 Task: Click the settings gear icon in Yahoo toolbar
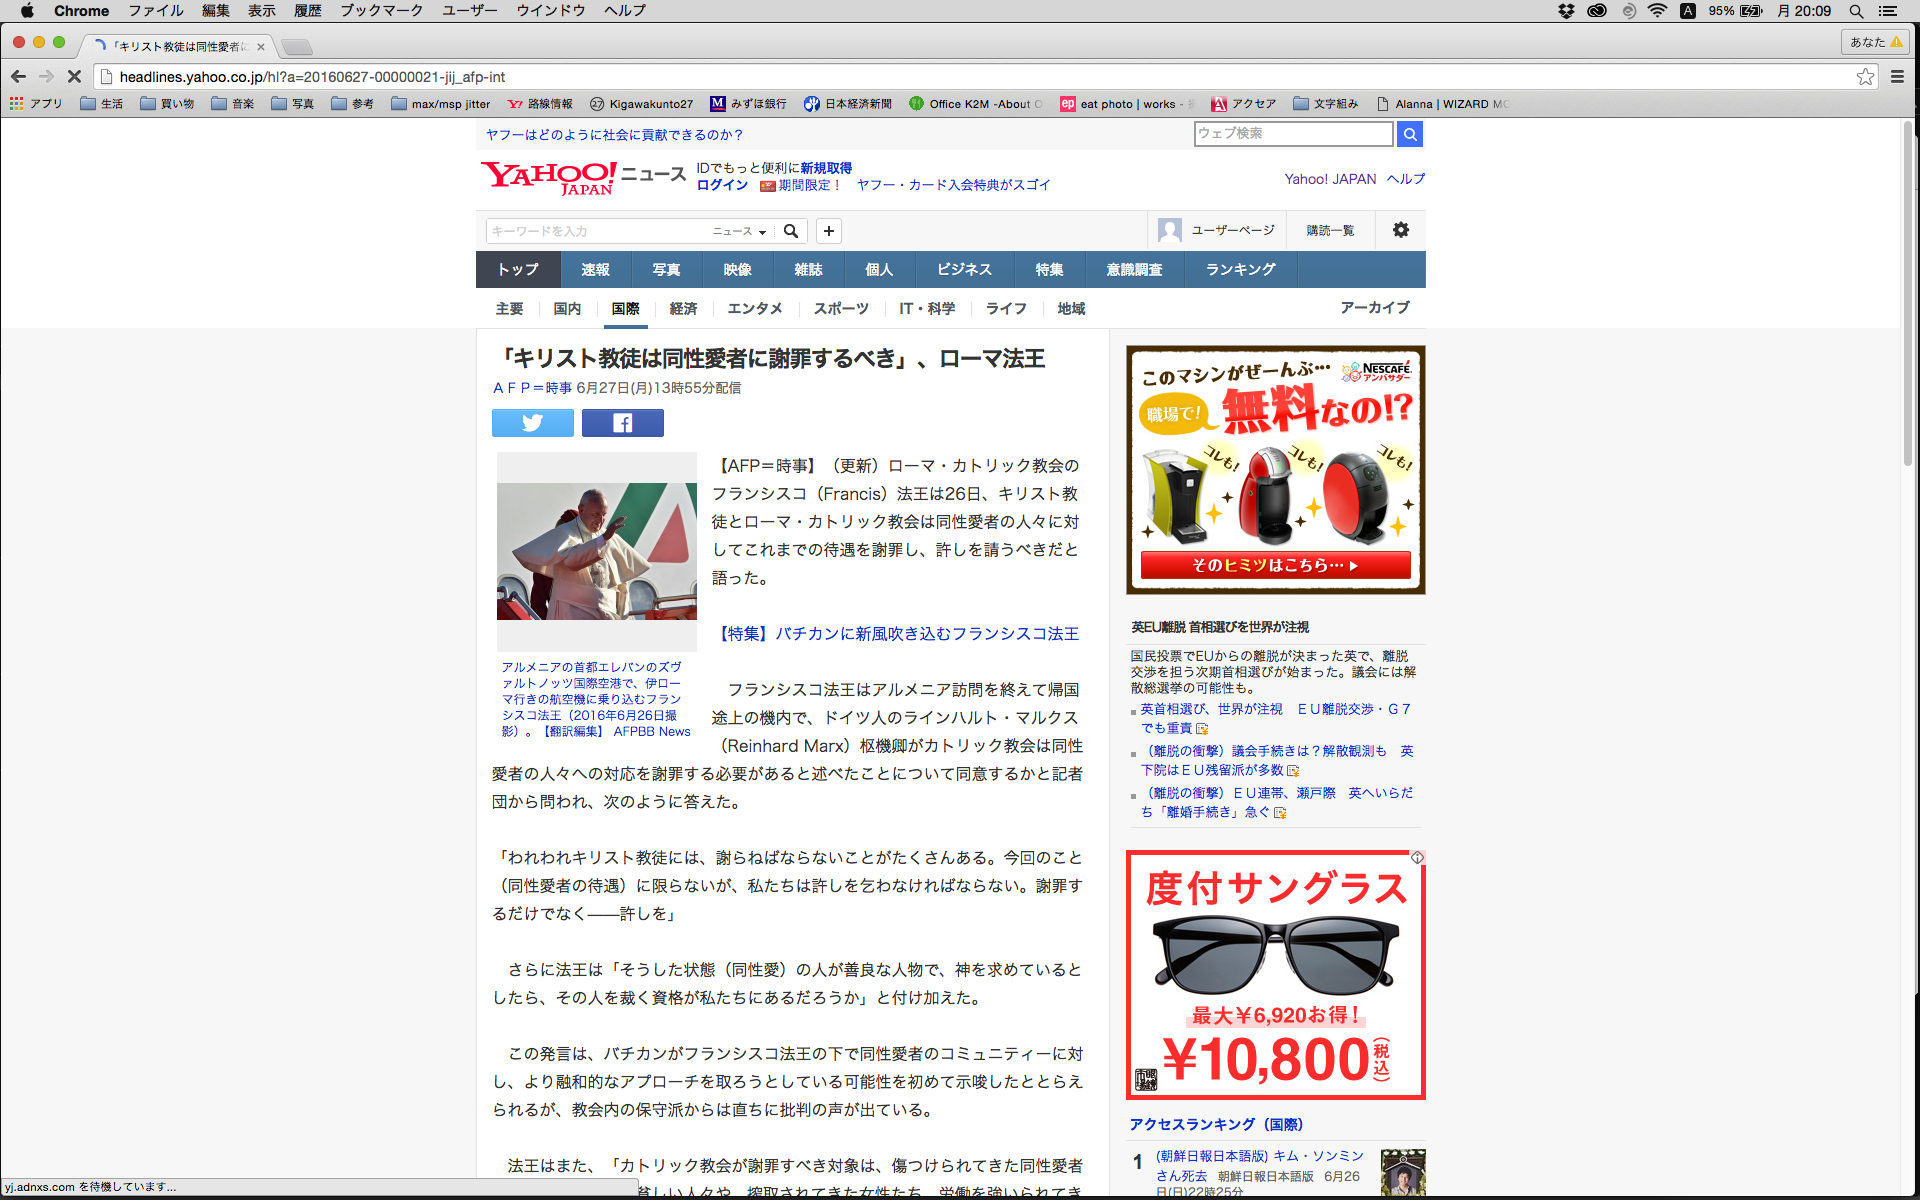[x=1400, y=230]
